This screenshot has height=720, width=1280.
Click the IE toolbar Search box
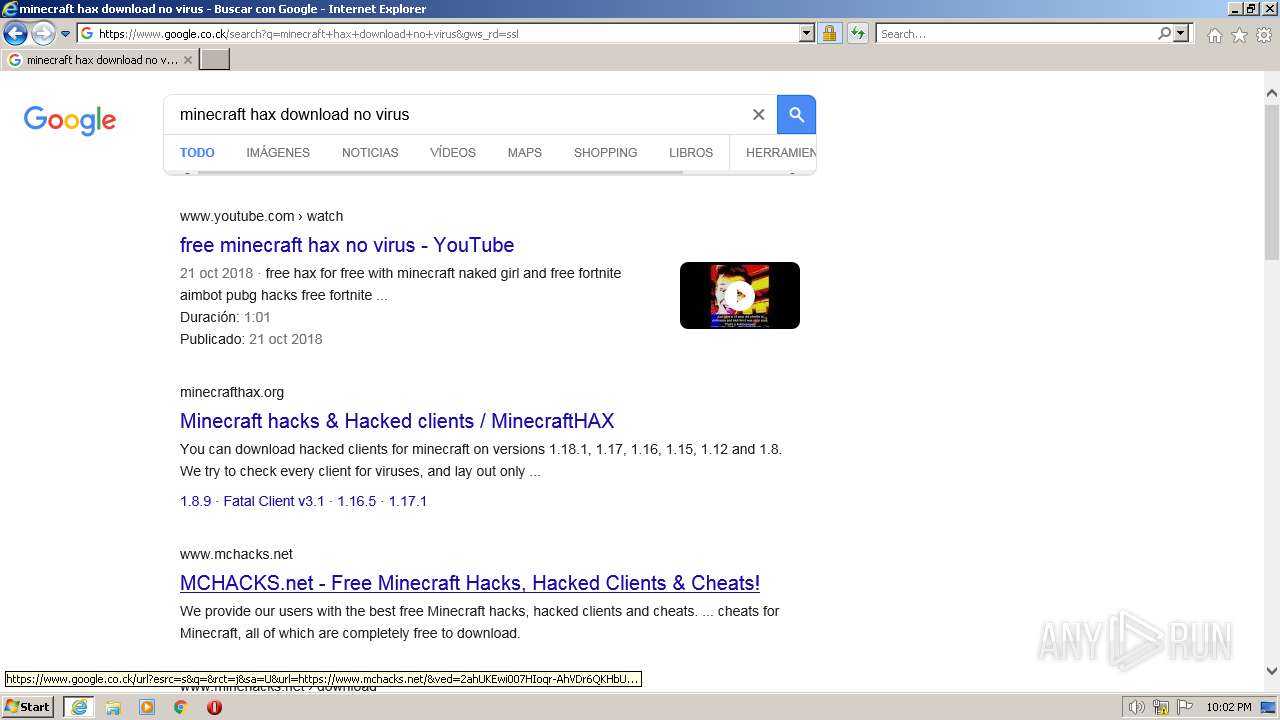[1015, 33]
